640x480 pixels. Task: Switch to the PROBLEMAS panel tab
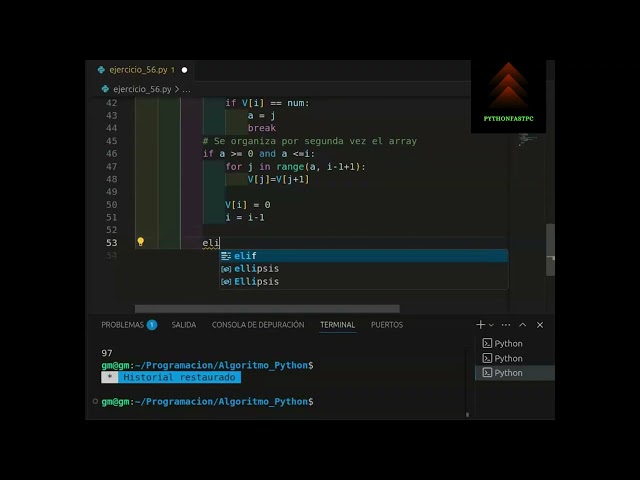pyautogui.click(x=122, y=325)
